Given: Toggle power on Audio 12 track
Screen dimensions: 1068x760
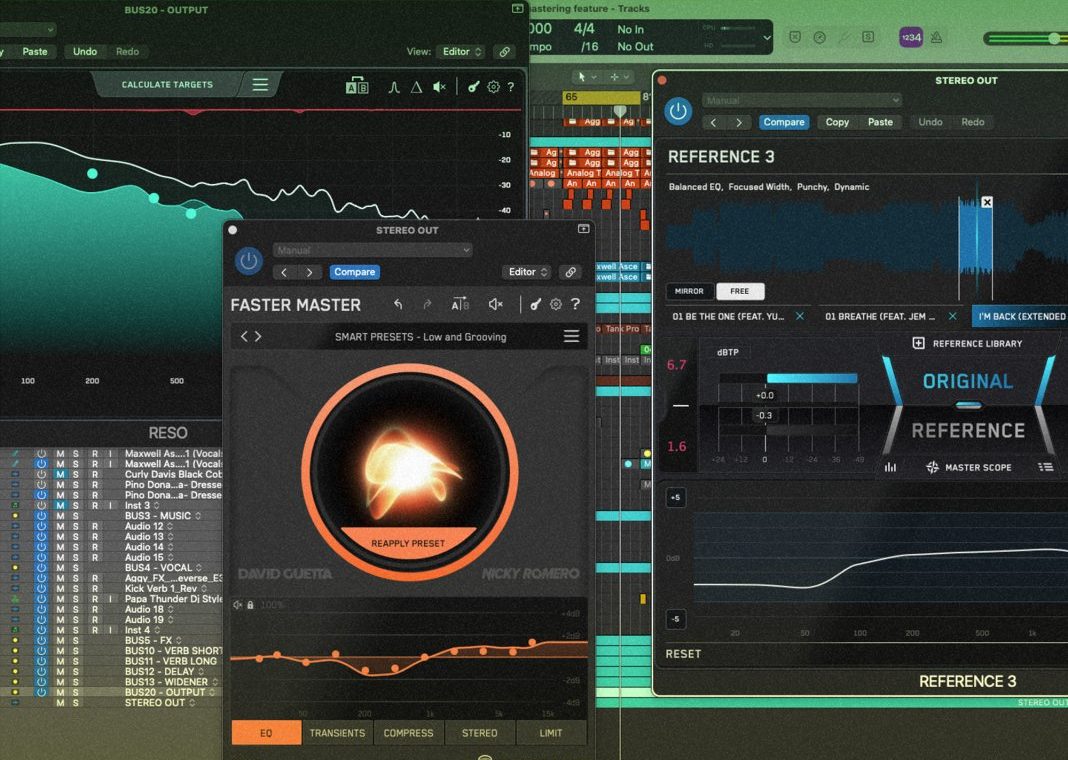Looking at the screenshot, I should click(x=42, y=526).
